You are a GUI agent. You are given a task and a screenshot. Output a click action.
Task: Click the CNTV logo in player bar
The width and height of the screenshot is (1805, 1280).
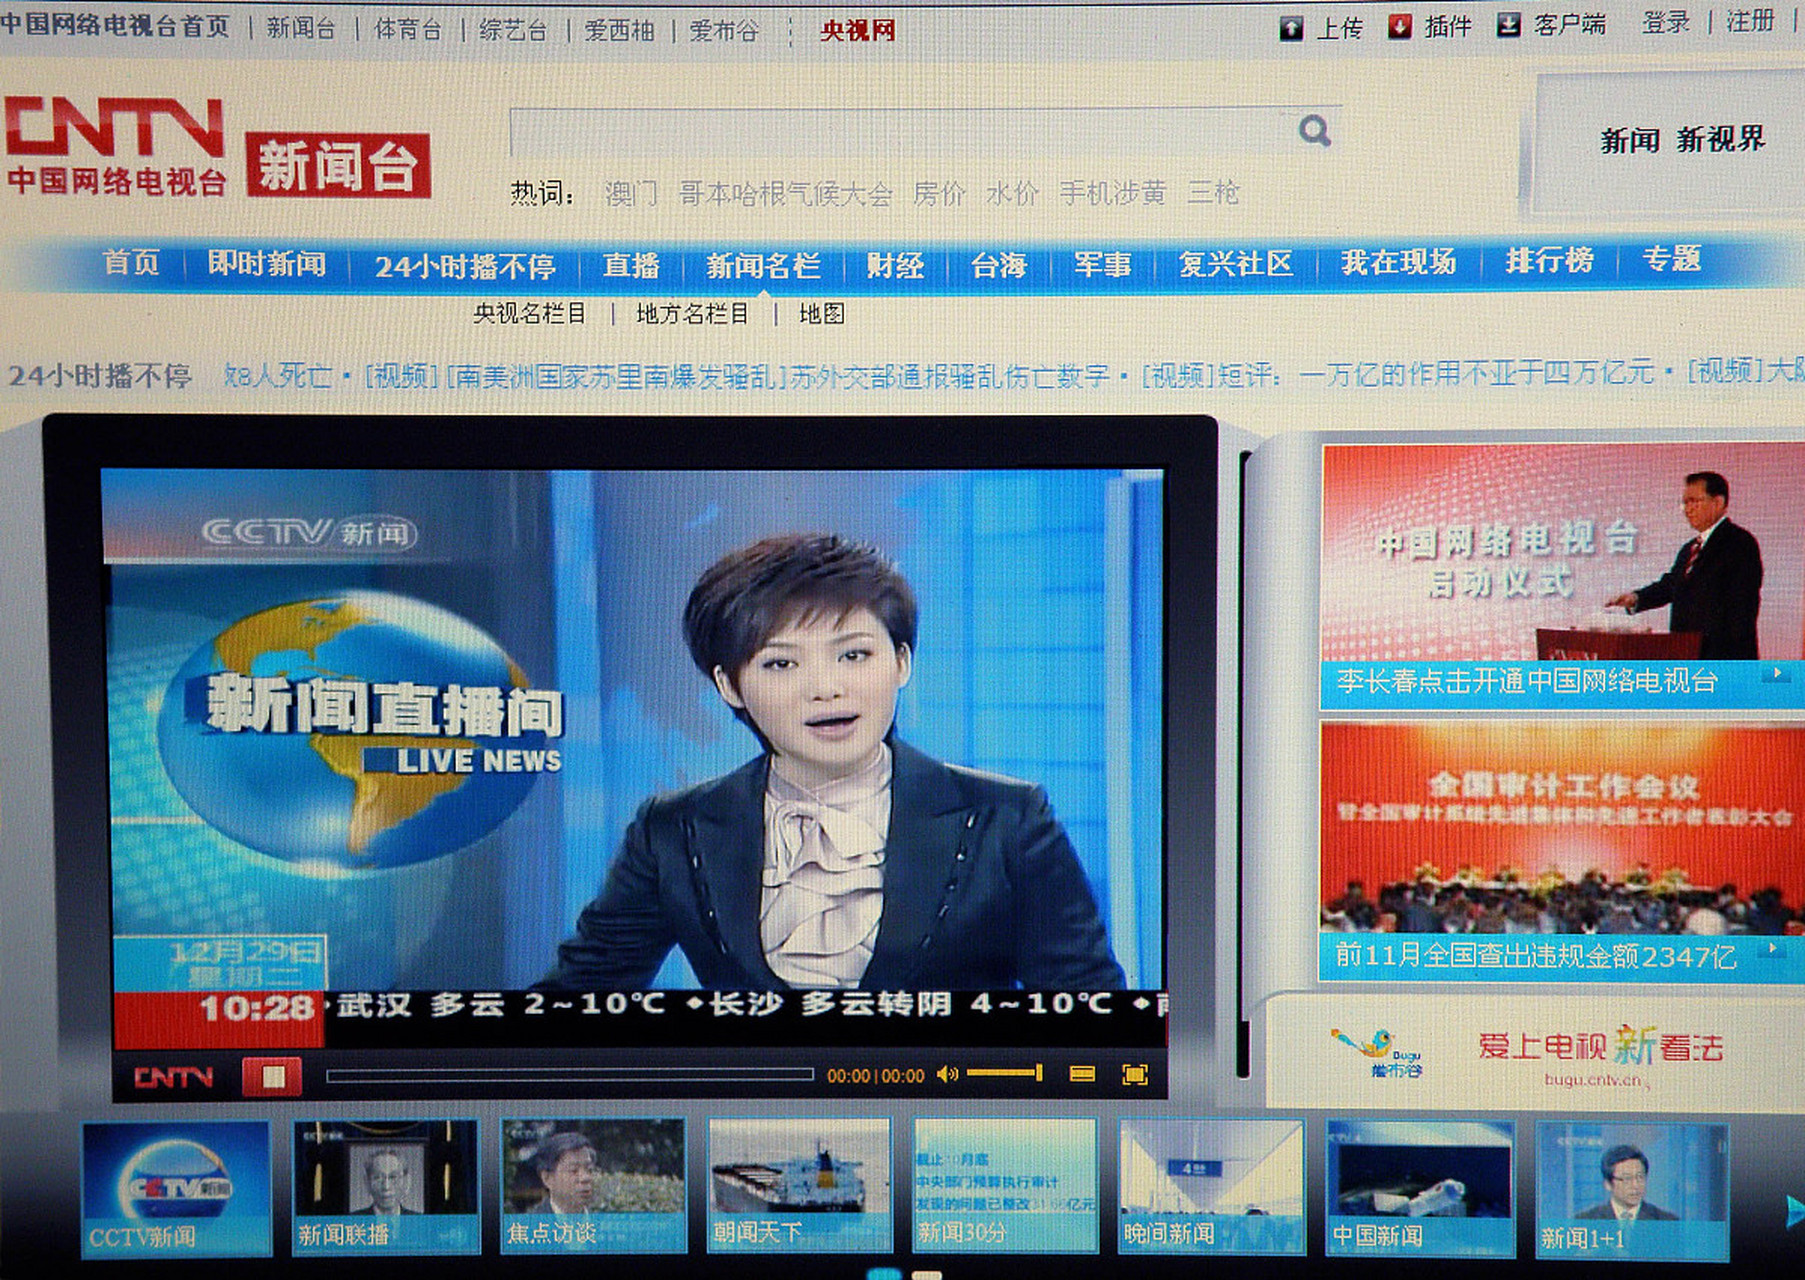tap(174, 1077)
